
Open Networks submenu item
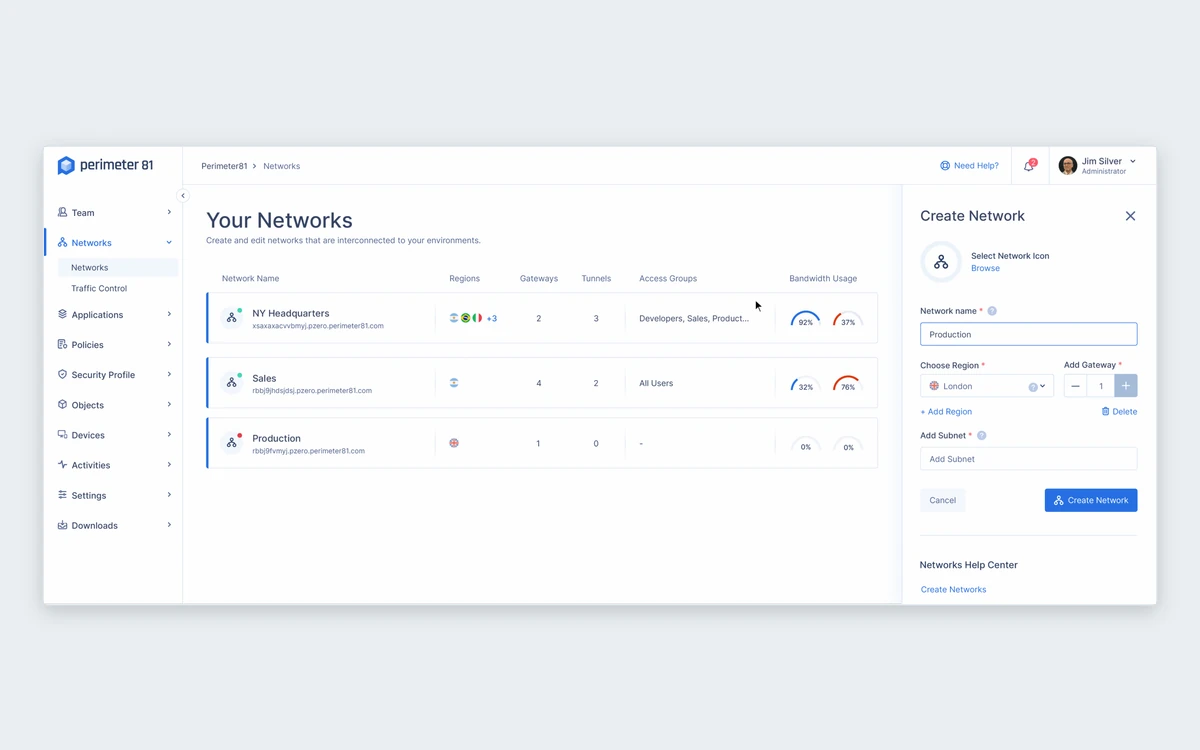tap(117, 267)
